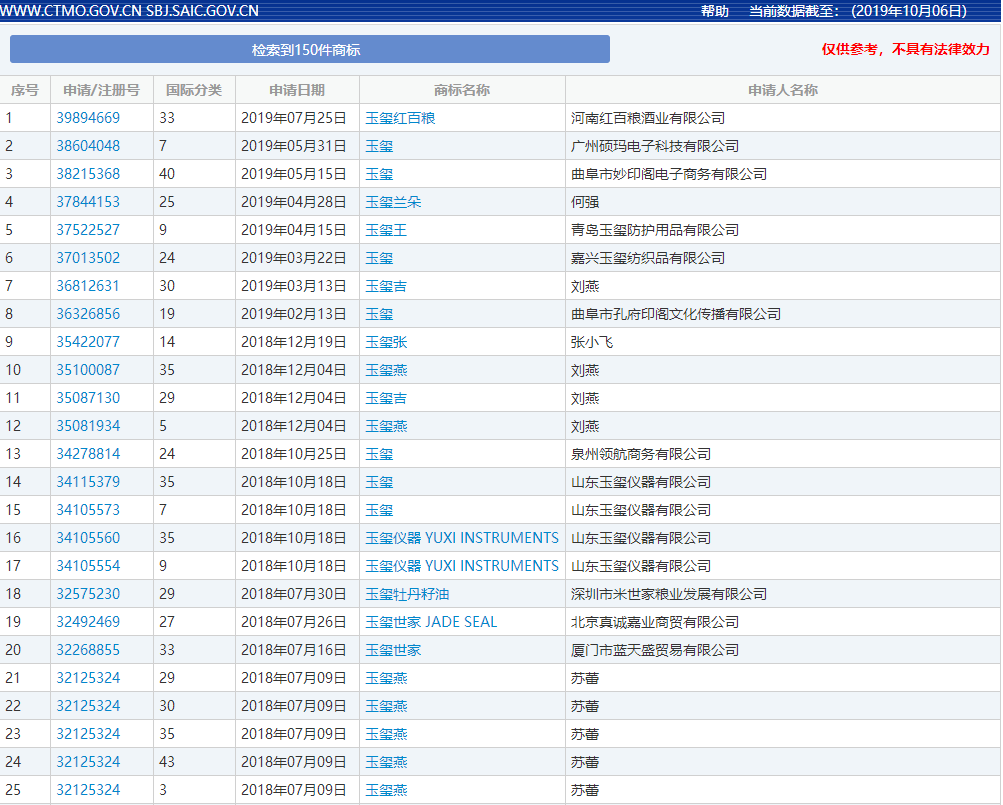Click the 申请/注册号 column header
Image resolution: width=1003 pixels, height=805 pixels.
(x=102, y=90)
